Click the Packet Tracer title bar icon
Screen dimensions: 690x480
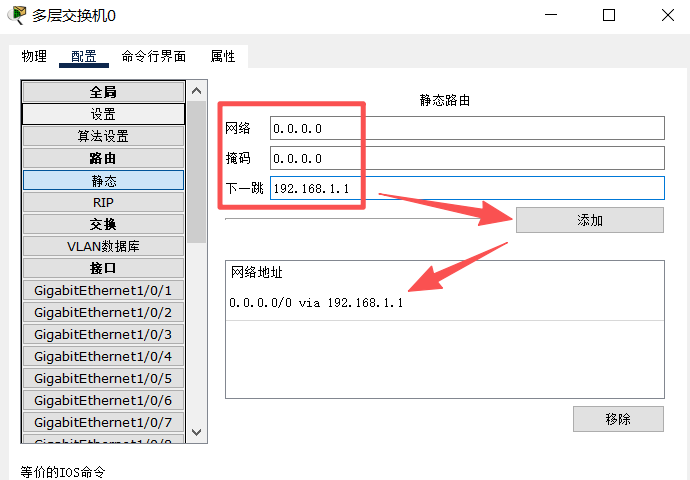tap(16, 16)
